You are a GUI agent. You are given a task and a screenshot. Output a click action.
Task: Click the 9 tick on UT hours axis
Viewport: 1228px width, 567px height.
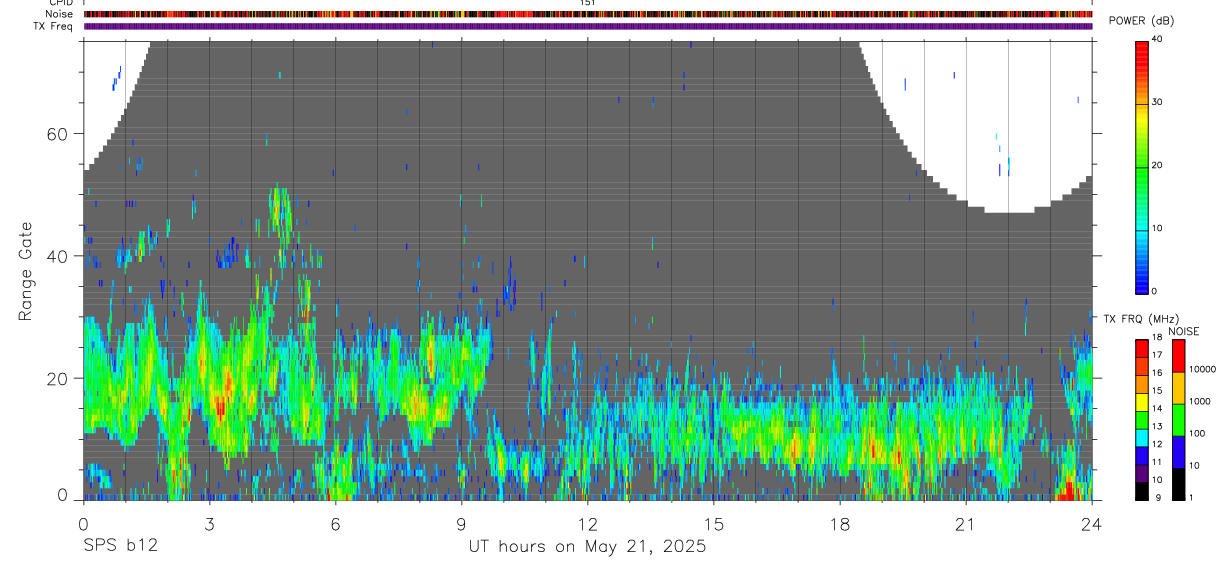(x=461, y=524)
